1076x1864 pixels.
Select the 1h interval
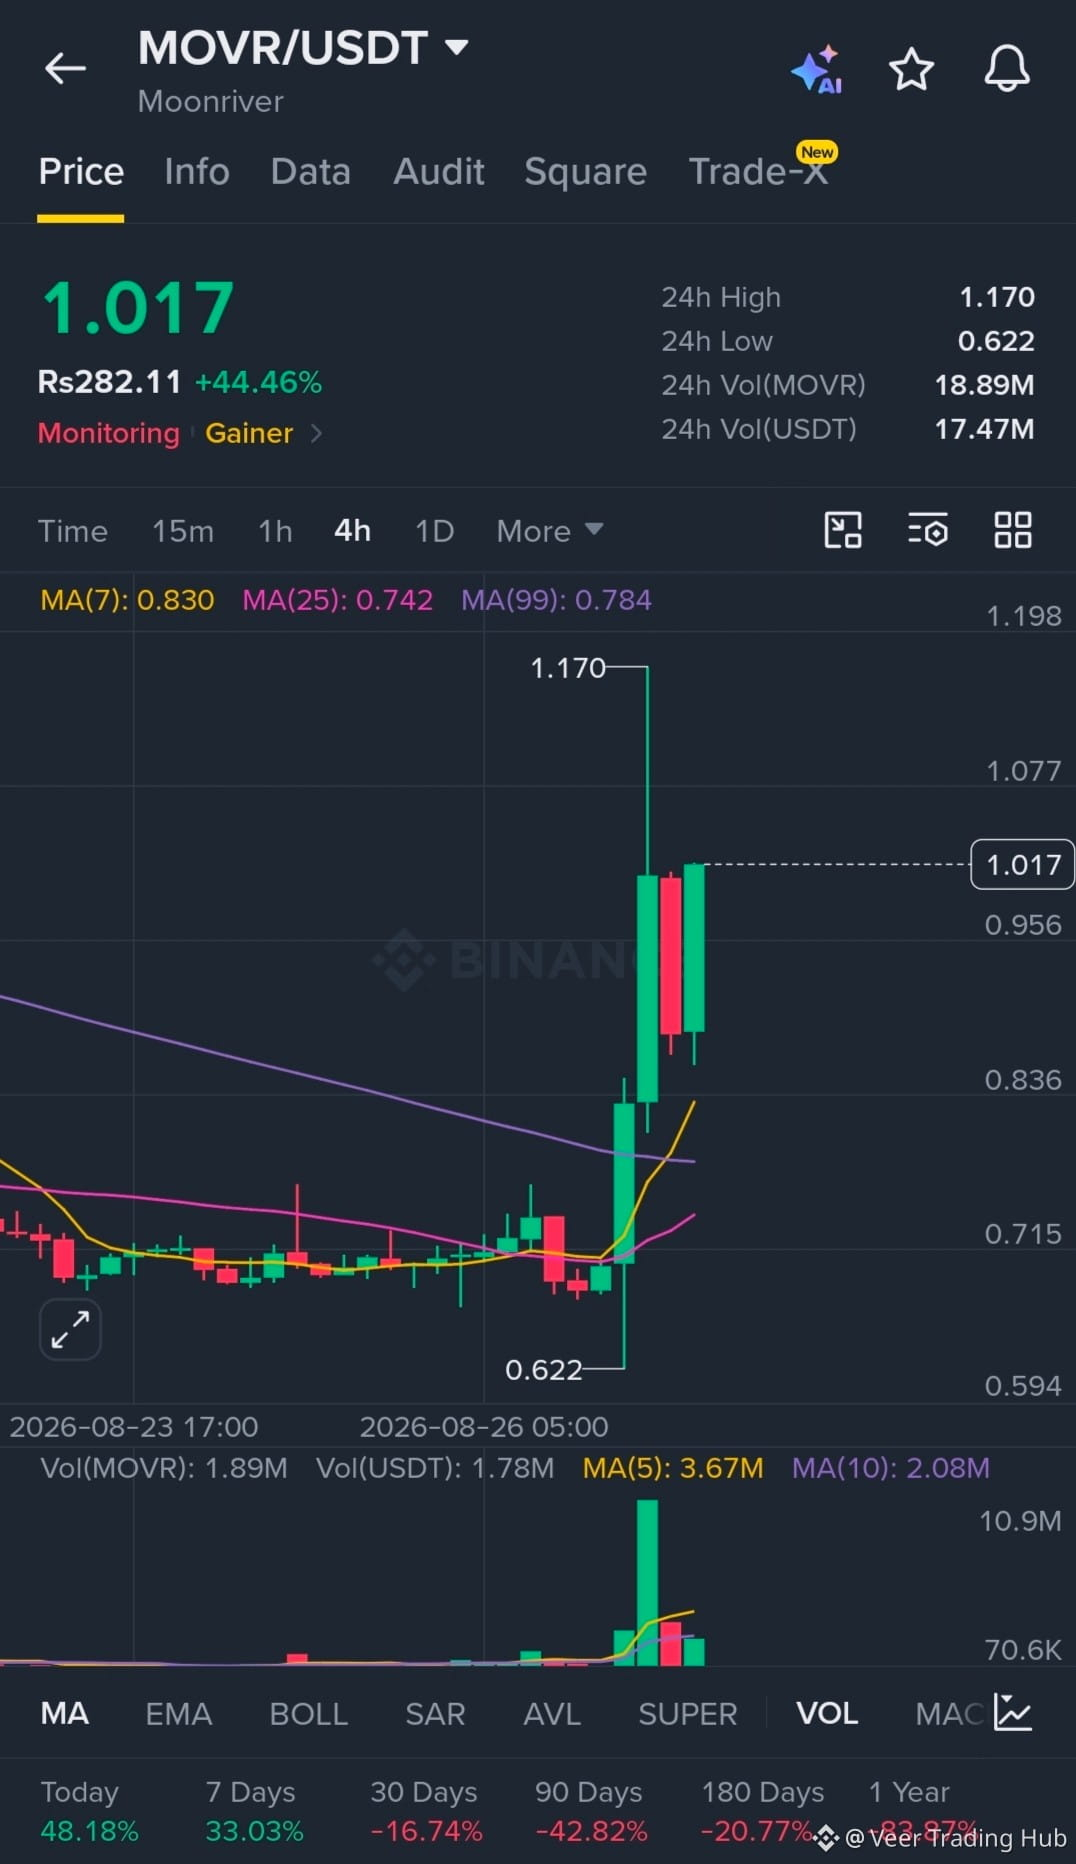tap(275, 530)
